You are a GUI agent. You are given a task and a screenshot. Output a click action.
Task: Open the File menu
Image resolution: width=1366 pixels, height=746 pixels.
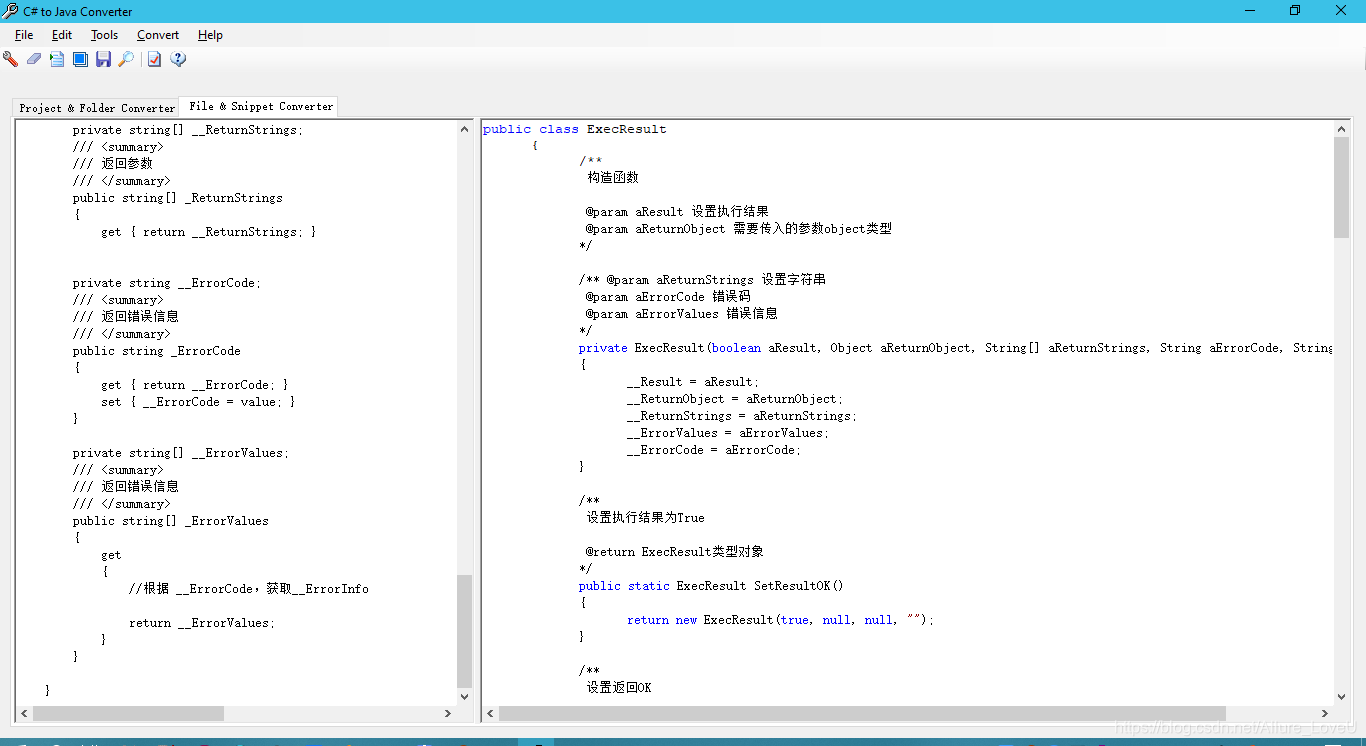click(x=23, y=34)
